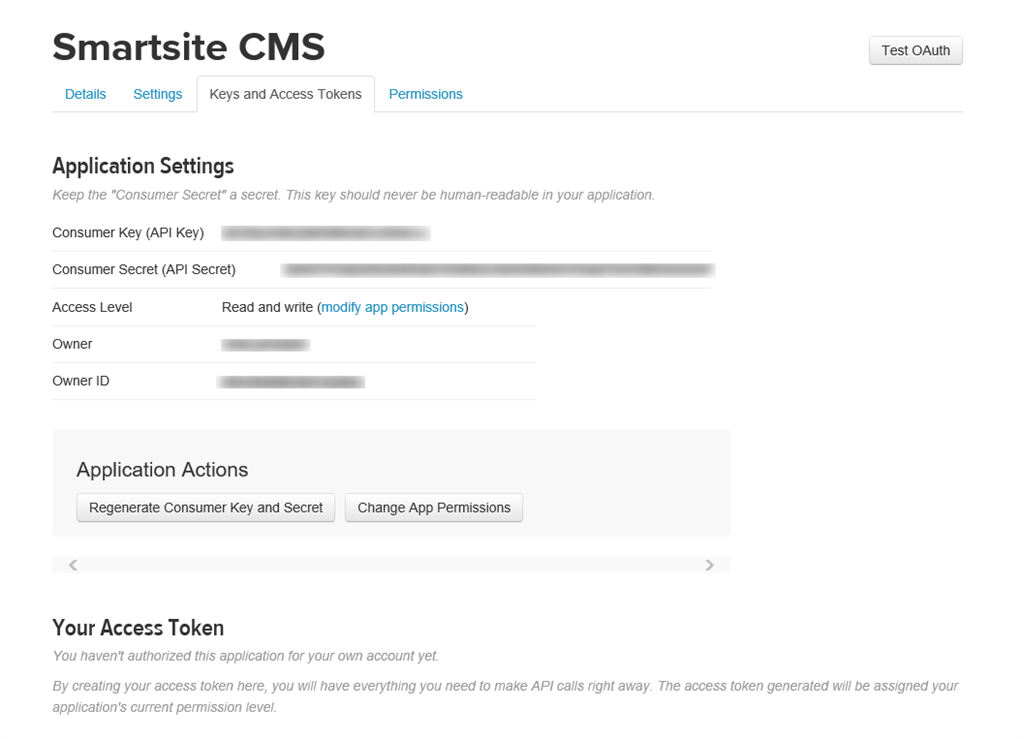
Task: Click the Test OAuth button
Action: 916,50
